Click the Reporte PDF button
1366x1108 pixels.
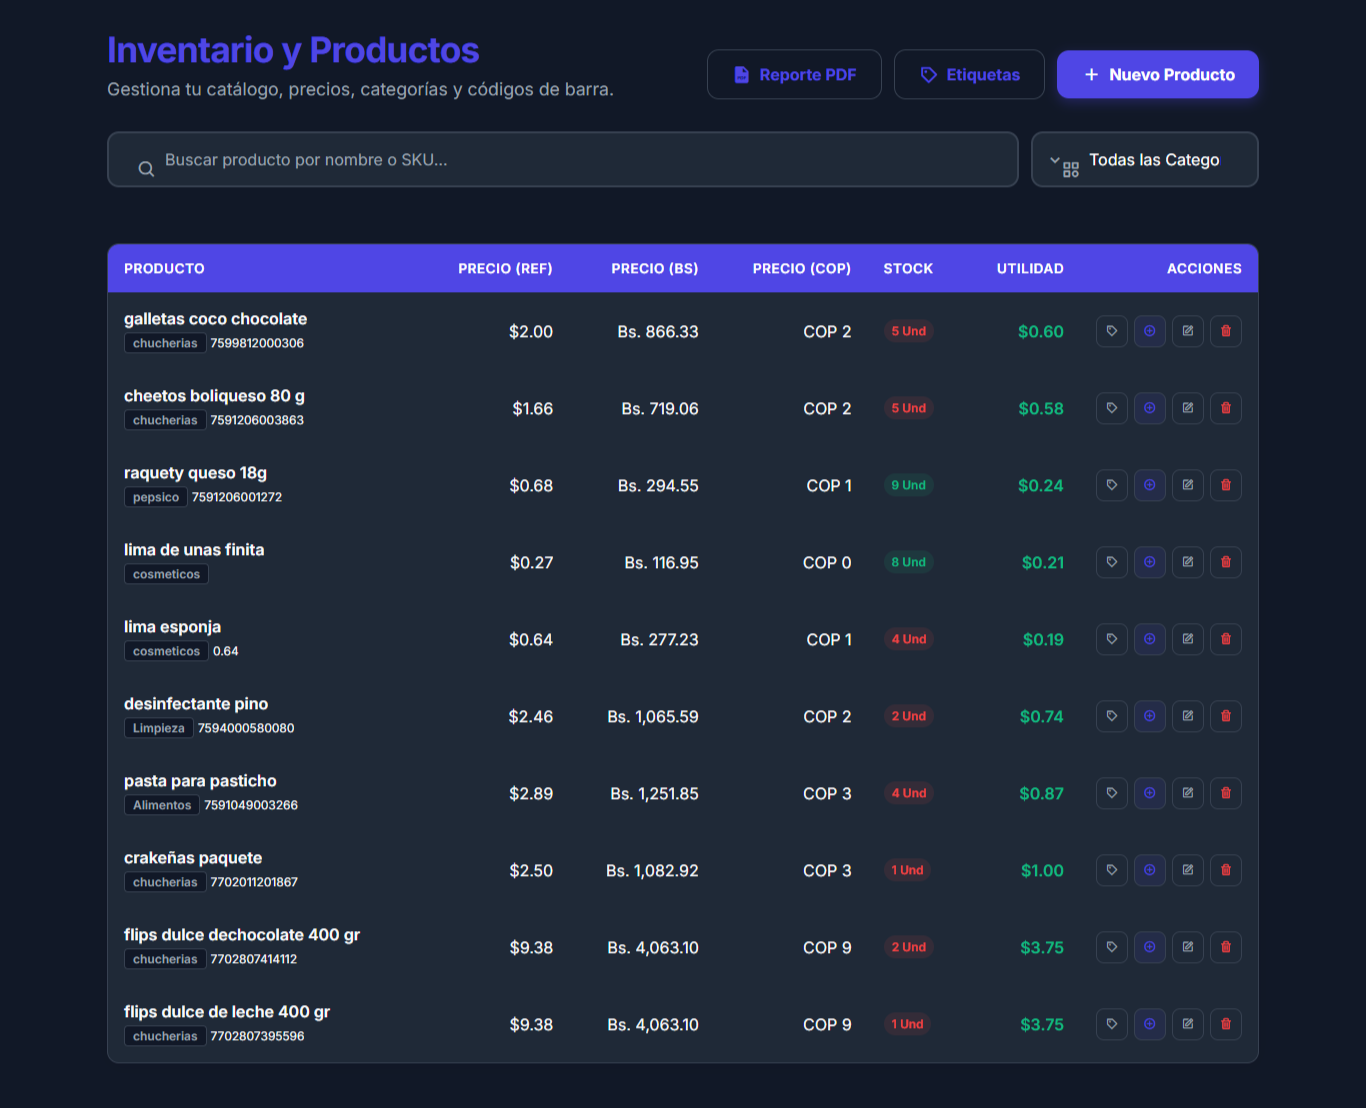pos(794,75)
